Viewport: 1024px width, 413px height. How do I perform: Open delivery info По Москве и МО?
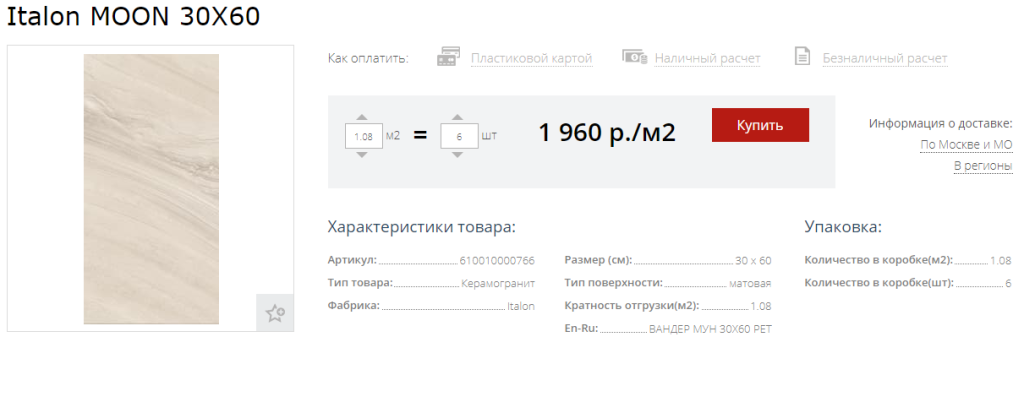tap(966, 144)
